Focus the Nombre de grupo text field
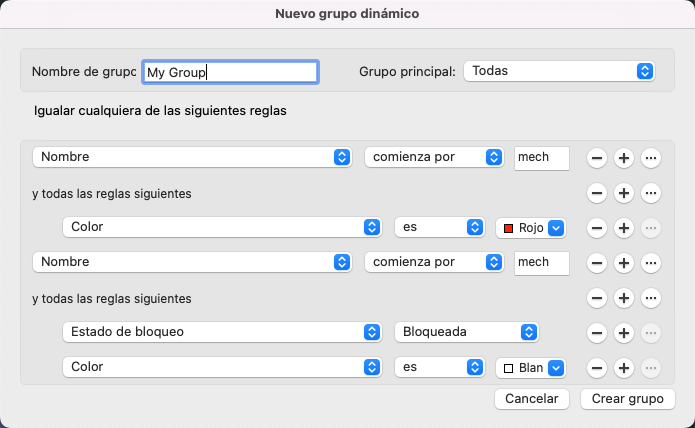Viewport: 695px width, 428px height. tap(230, 72)
